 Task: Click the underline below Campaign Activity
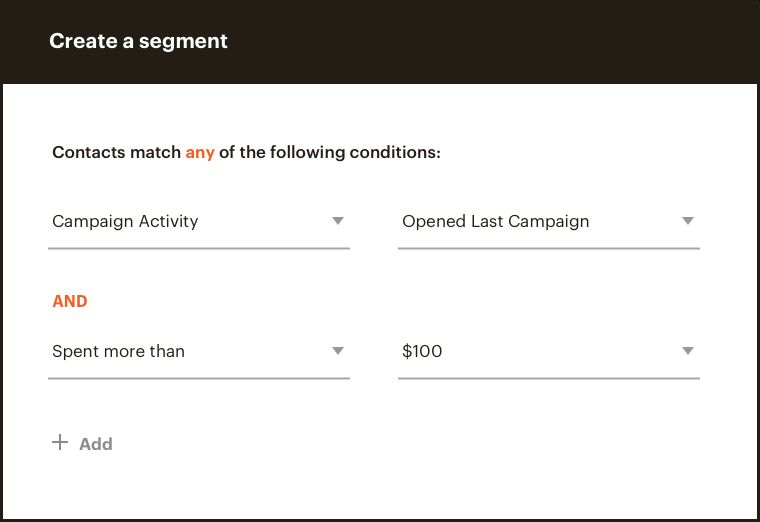[198, 247]
